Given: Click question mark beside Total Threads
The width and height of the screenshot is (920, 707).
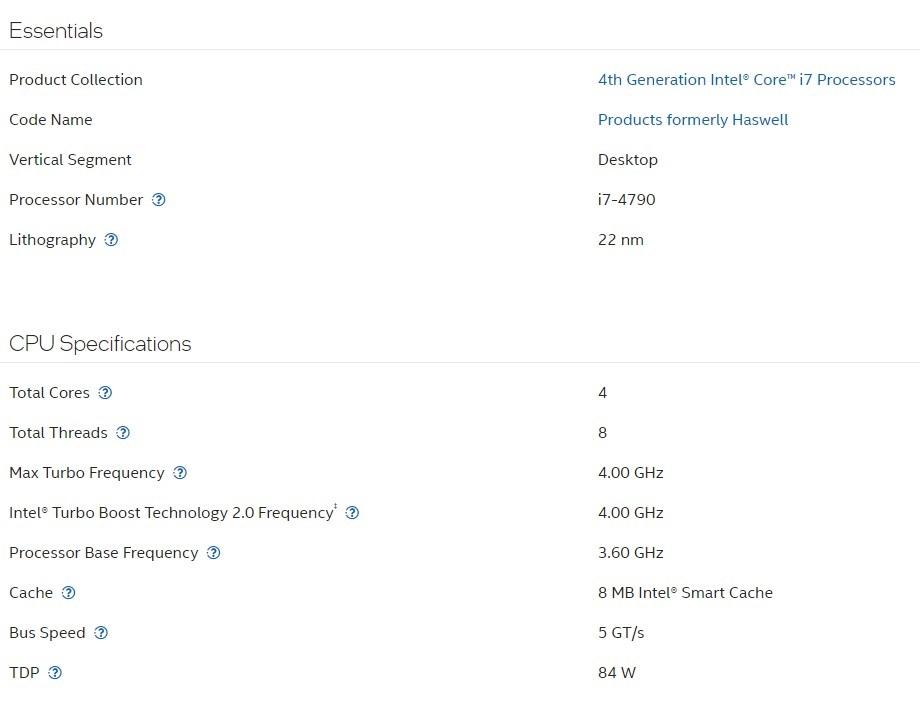Looking at the screenshot, I should 123,433.
